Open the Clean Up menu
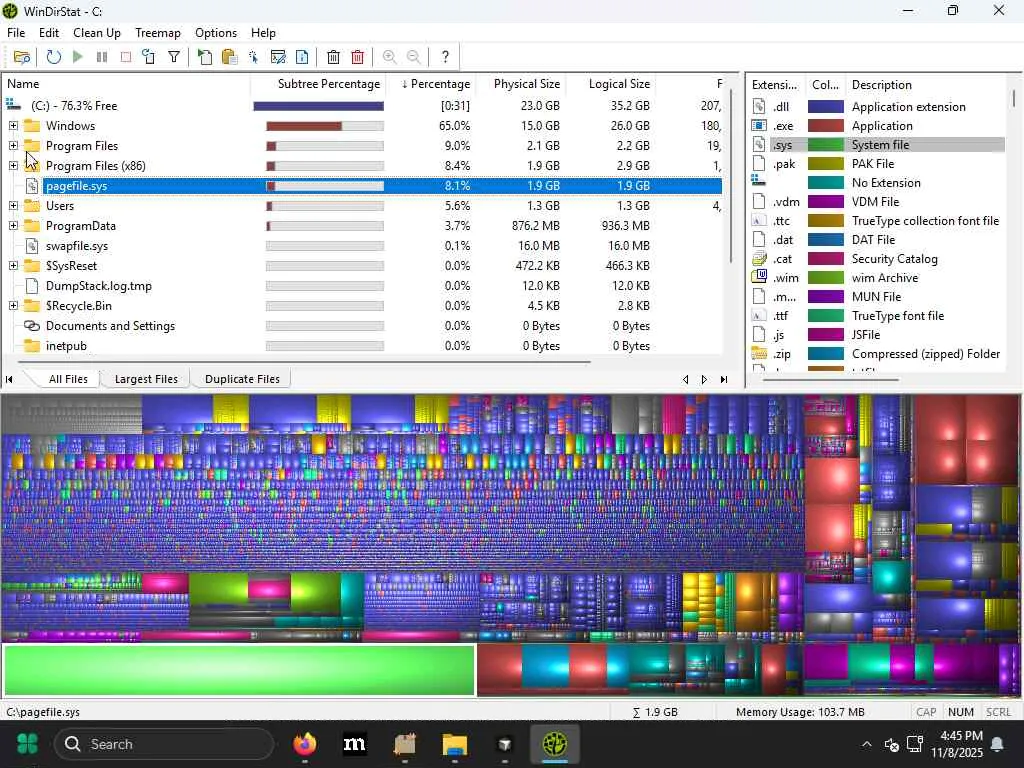The width and height of the screenshot is (1024, 768). coord(97,33)
